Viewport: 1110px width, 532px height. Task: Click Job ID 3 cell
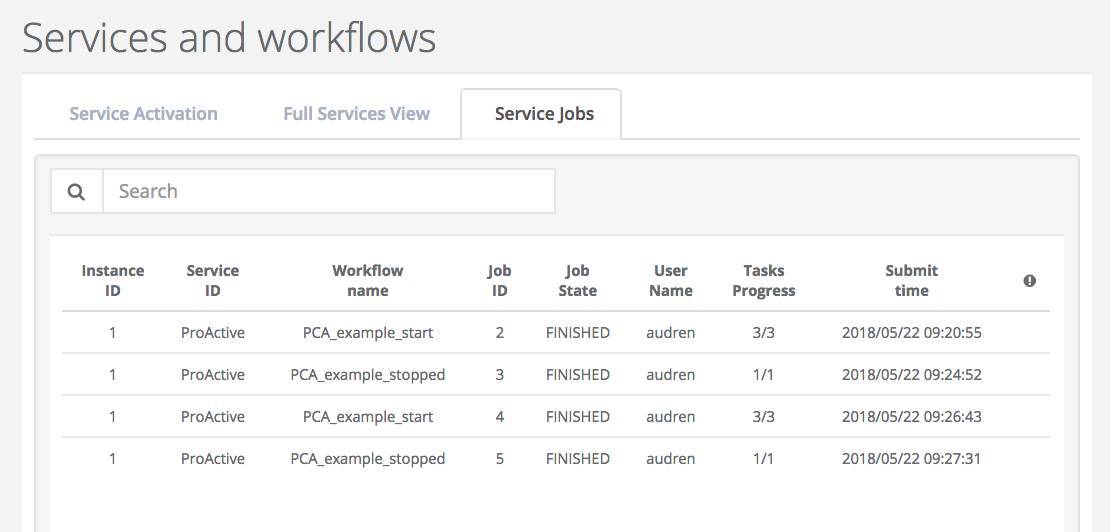click(x=500, y=375)
